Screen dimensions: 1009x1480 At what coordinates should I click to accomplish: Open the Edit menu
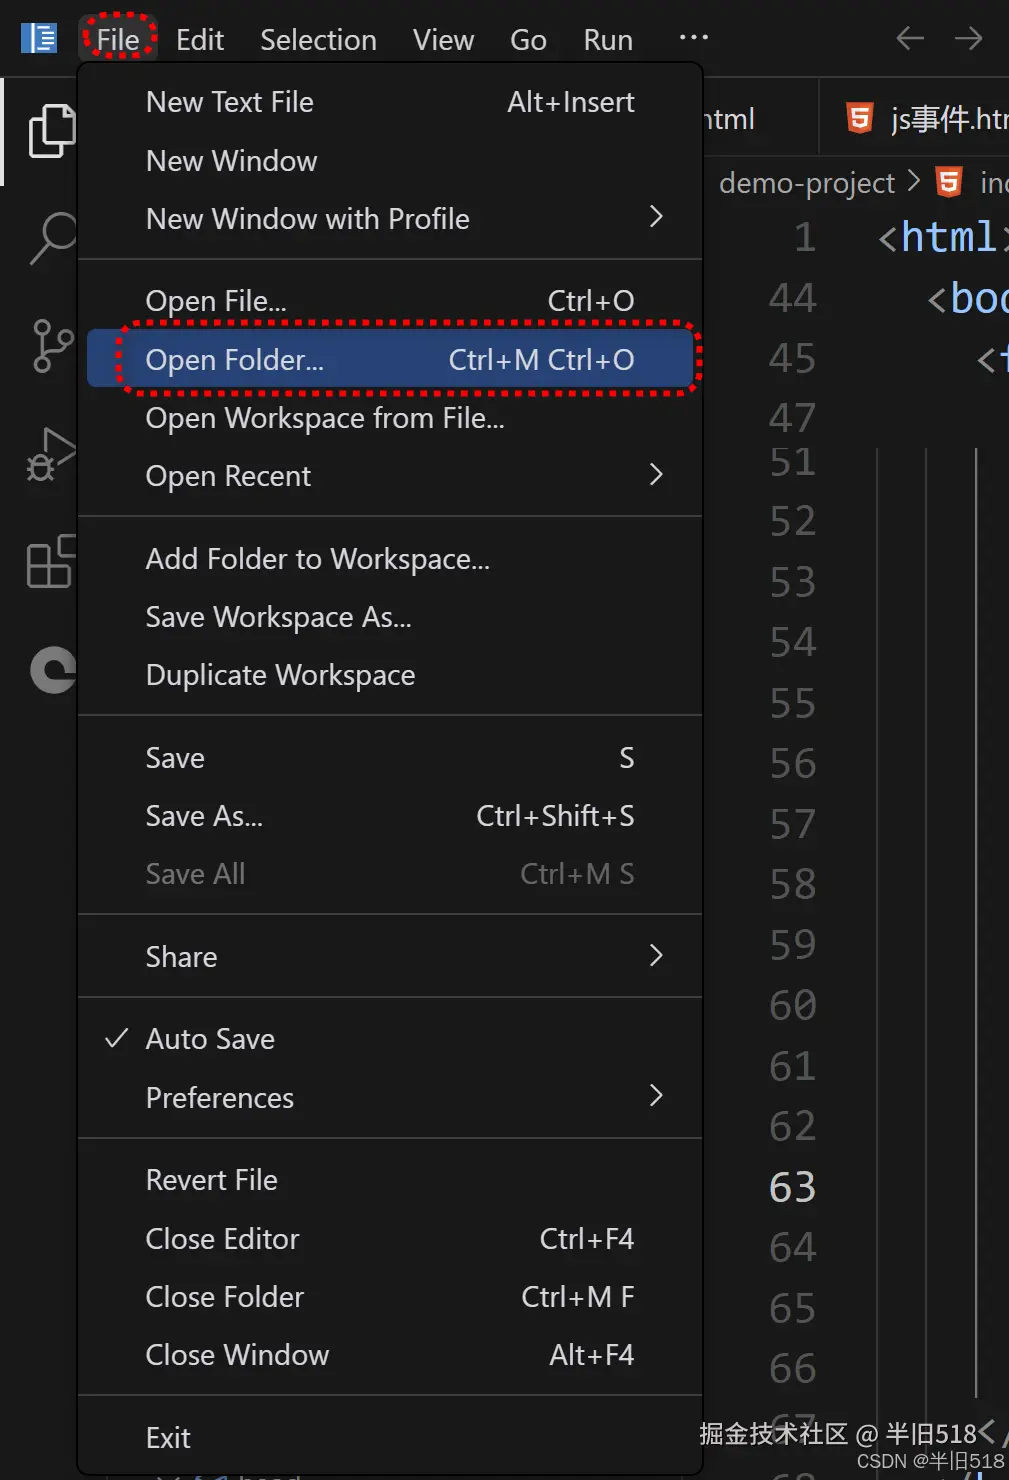click(200, 40)
